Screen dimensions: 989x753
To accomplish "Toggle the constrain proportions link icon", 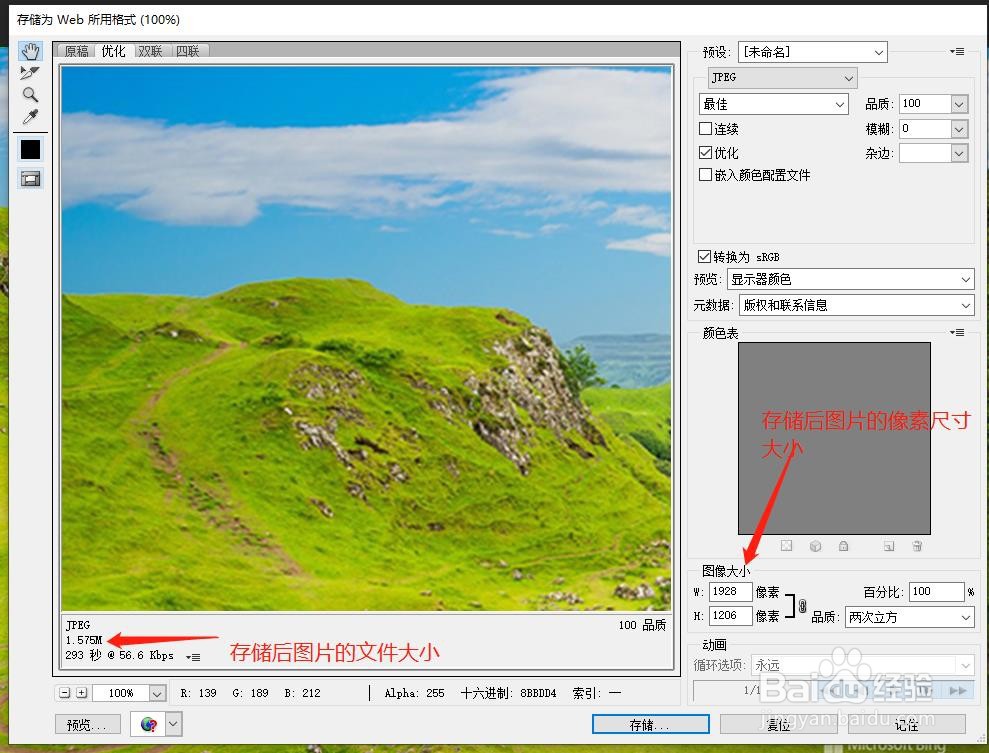I will pos(802,606).
